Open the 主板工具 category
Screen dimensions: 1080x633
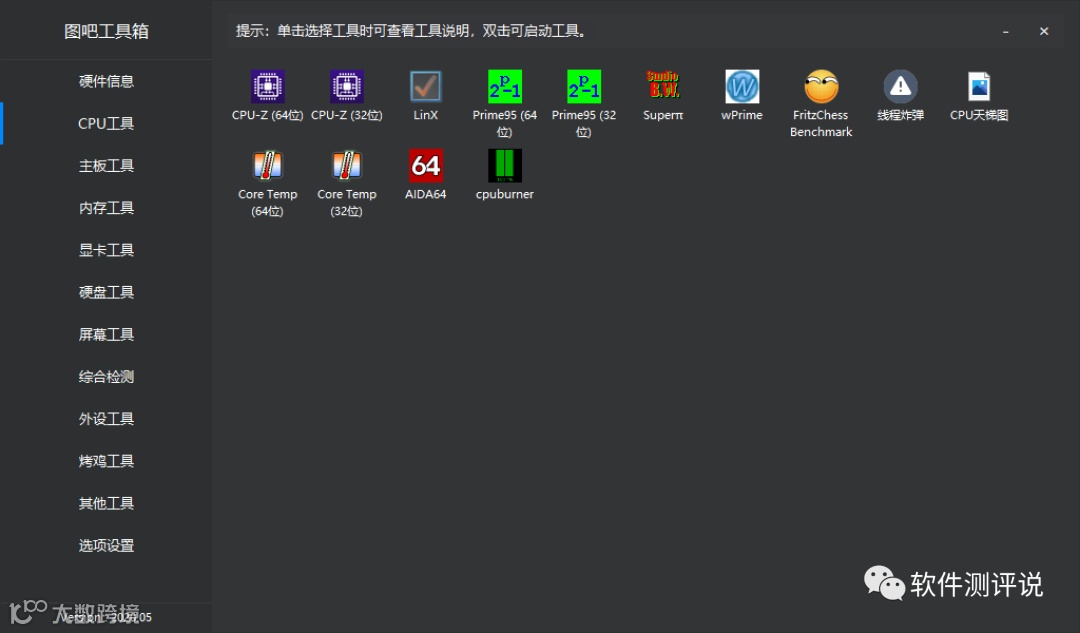pyautogui.click(x=106, y=165)
